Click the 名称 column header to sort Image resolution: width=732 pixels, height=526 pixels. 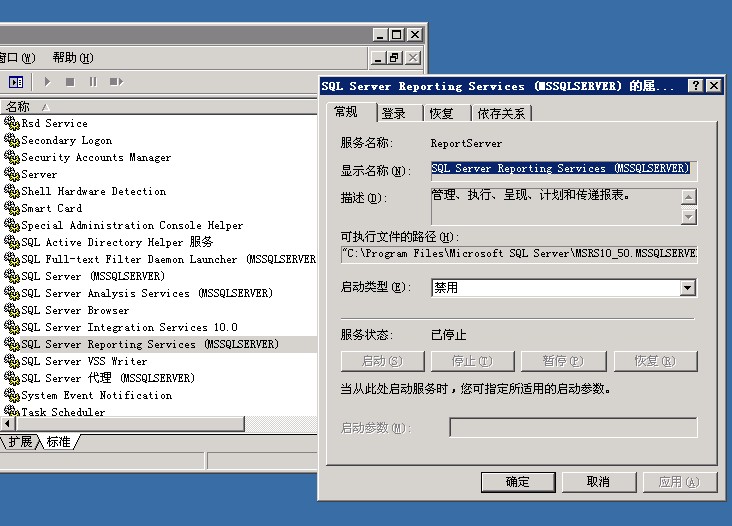[x=159, y=107]
